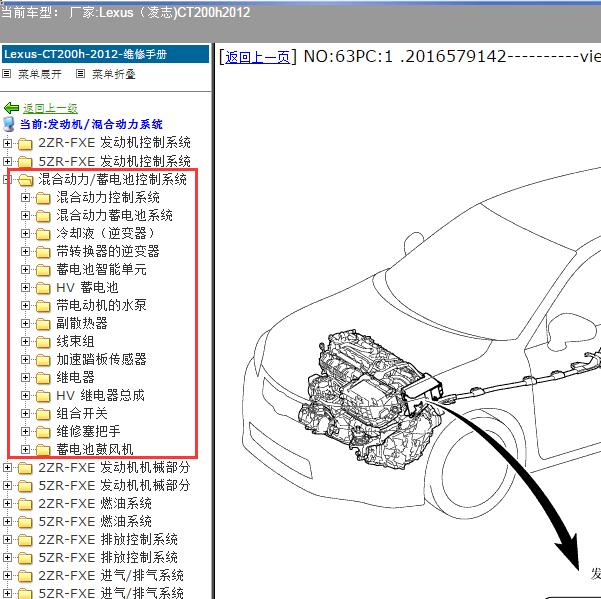
Task: Select 冷却液（逆变器） tree item
Action: (105, 233)
